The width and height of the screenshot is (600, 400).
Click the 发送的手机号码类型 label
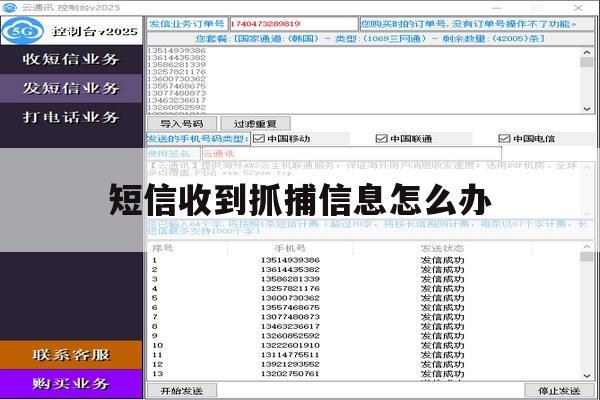[198, 139]
